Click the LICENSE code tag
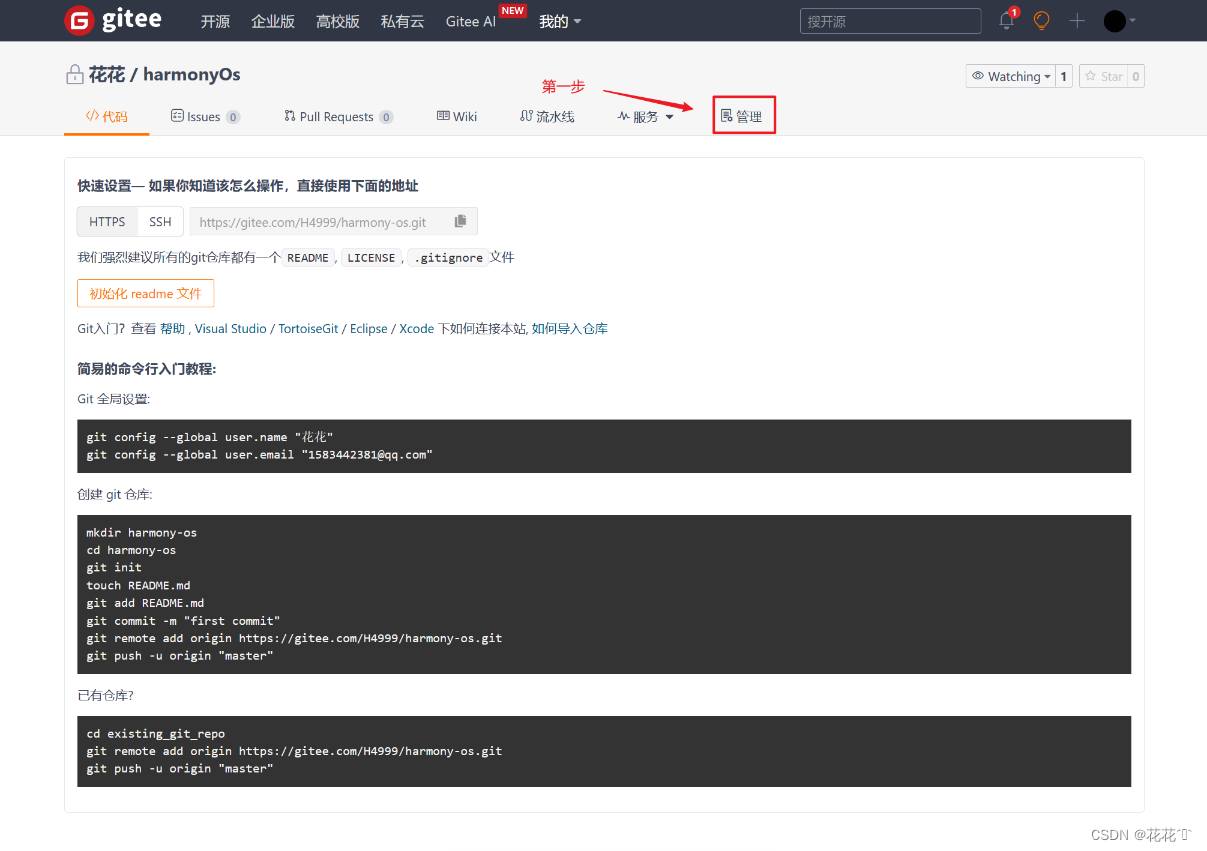The image size is (1207, 851). coord(371,257)
